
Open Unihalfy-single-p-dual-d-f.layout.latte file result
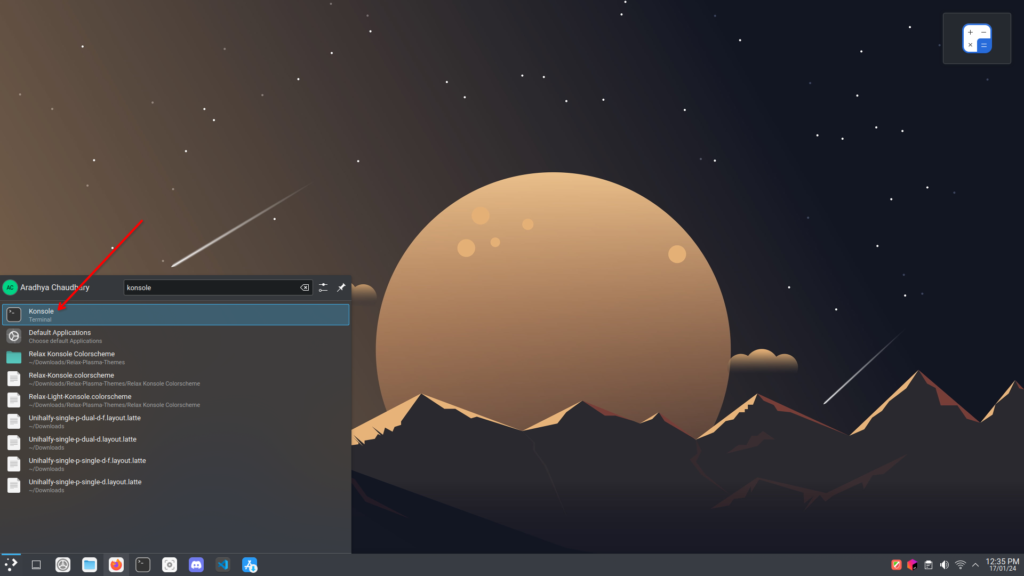click(176, 421)
